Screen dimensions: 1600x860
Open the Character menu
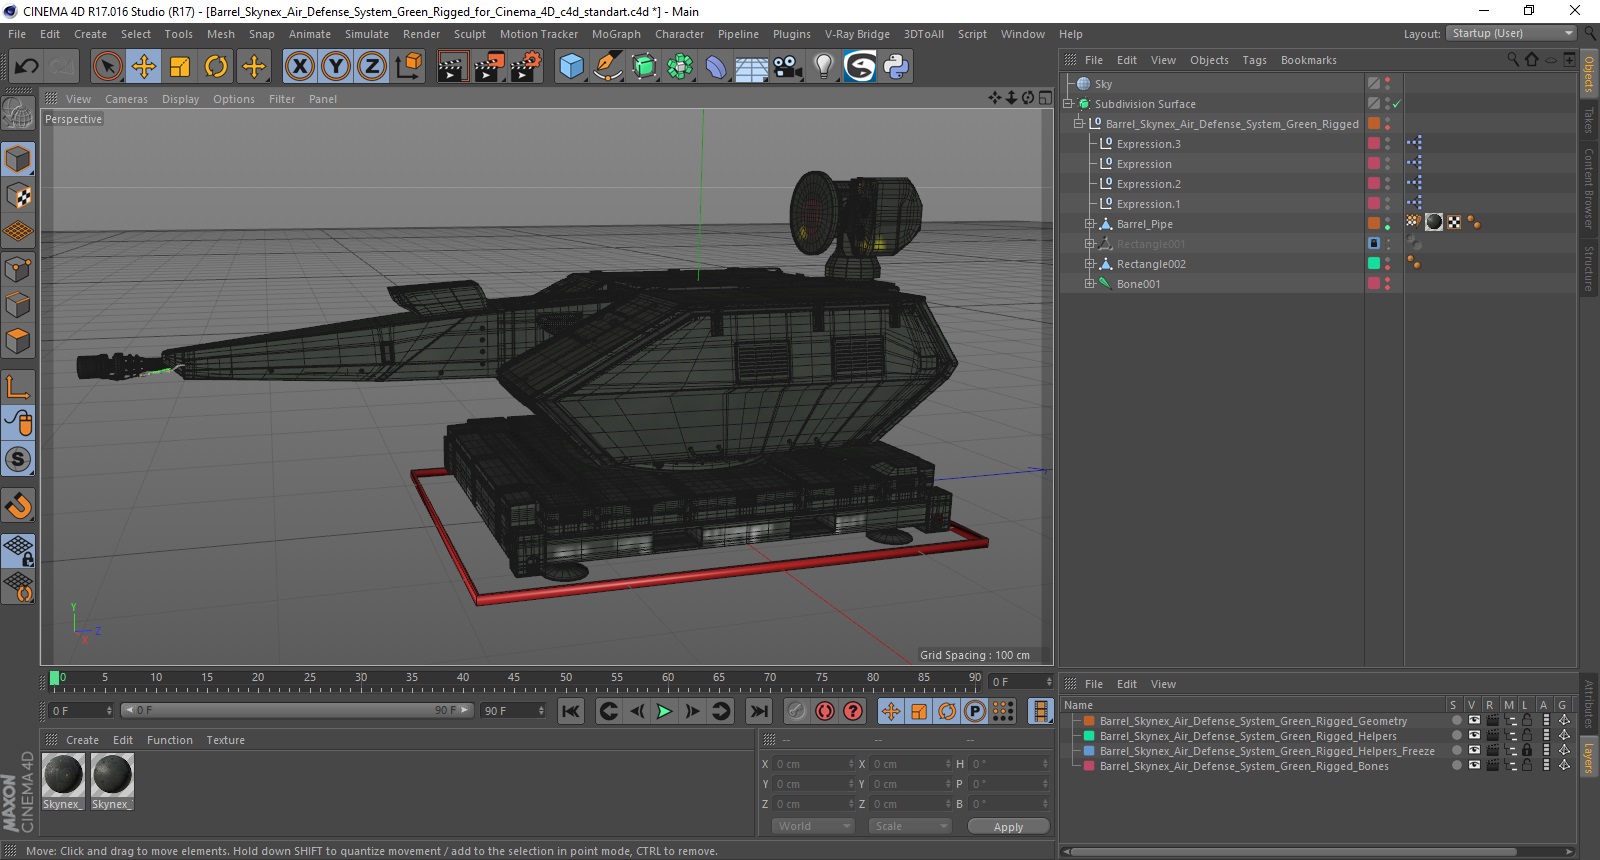click(x=679, y=34)
